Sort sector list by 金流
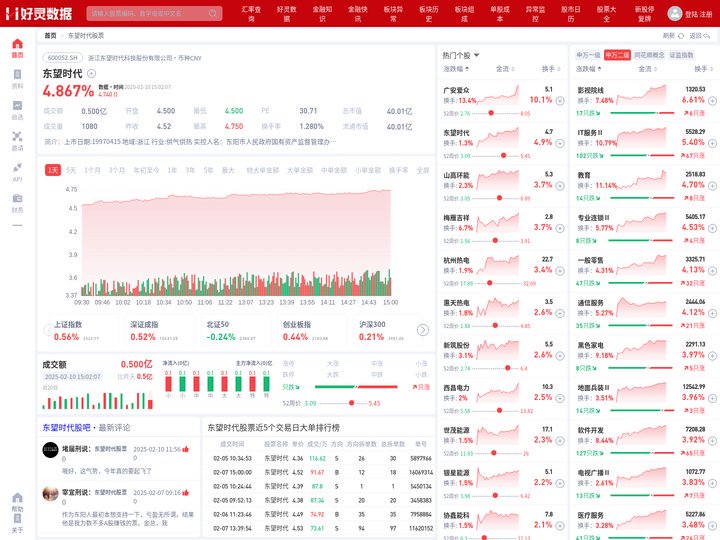The width and height of the screenshot is (720, 540). point(647,69)
